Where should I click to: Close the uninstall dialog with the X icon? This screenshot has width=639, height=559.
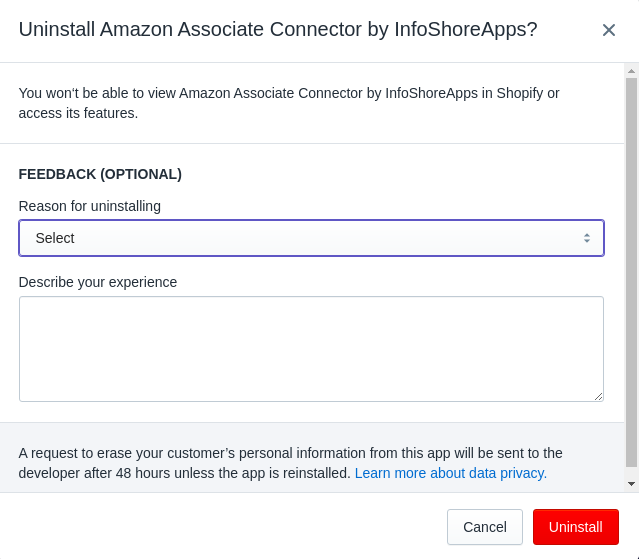point(608,30)
